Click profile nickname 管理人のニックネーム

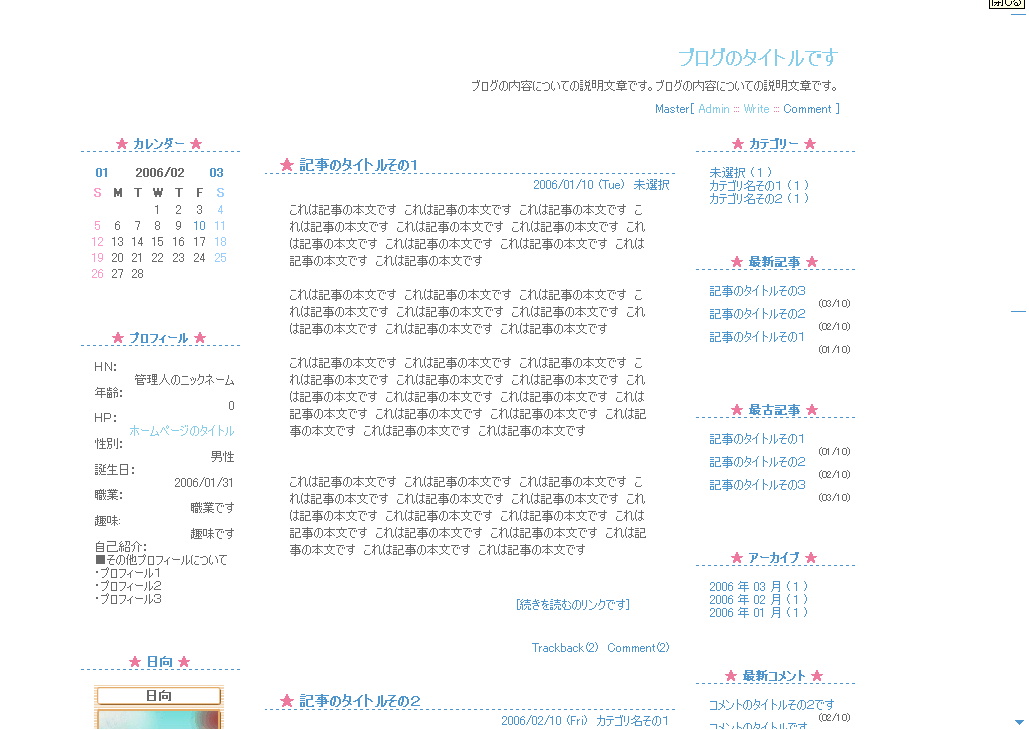pos(184,380)
